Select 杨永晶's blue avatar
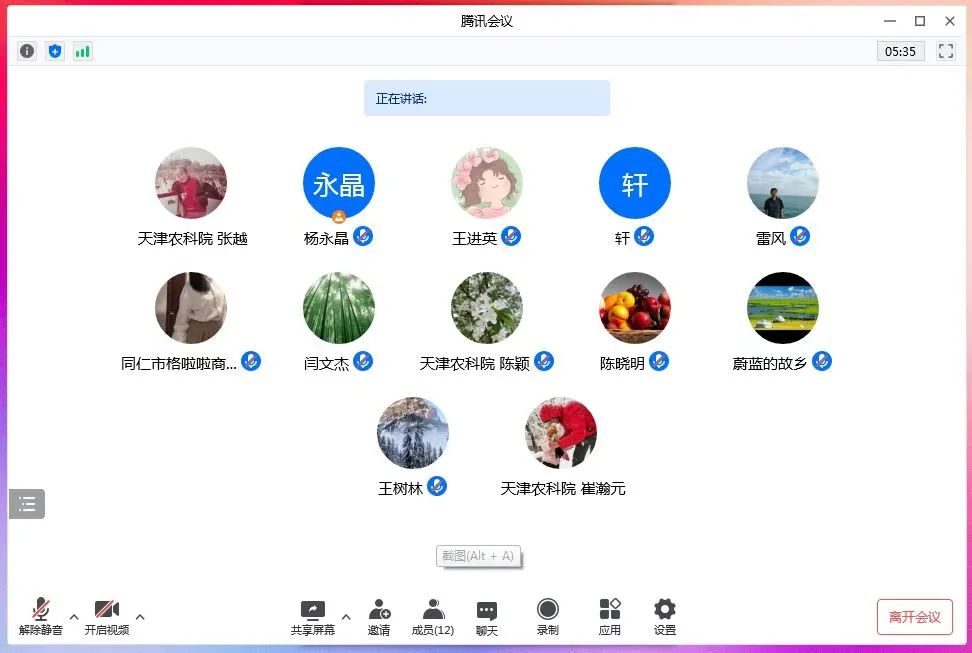The width and height of the screenshot is (972, 653). pos(338,183)
